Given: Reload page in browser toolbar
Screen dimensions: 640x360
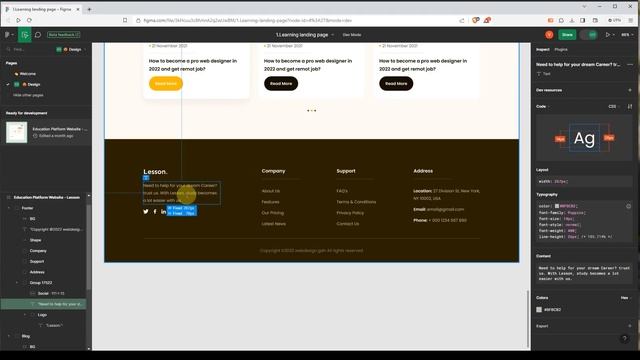Looking at the screenshot, I should point(29,20).
